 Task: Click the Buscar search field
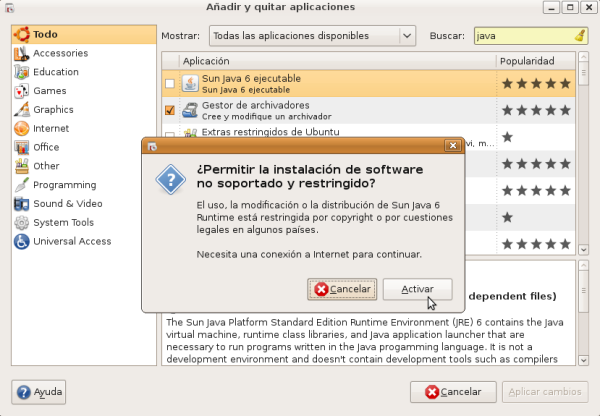(521, 36)
